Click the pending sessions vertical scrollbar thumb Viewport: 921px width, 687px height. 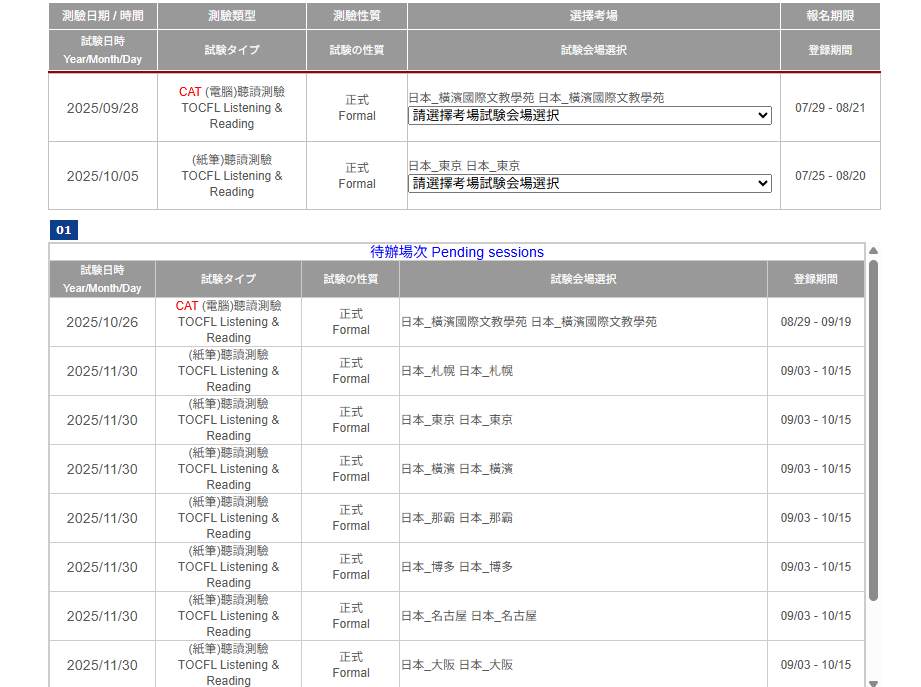click(873, 430)
